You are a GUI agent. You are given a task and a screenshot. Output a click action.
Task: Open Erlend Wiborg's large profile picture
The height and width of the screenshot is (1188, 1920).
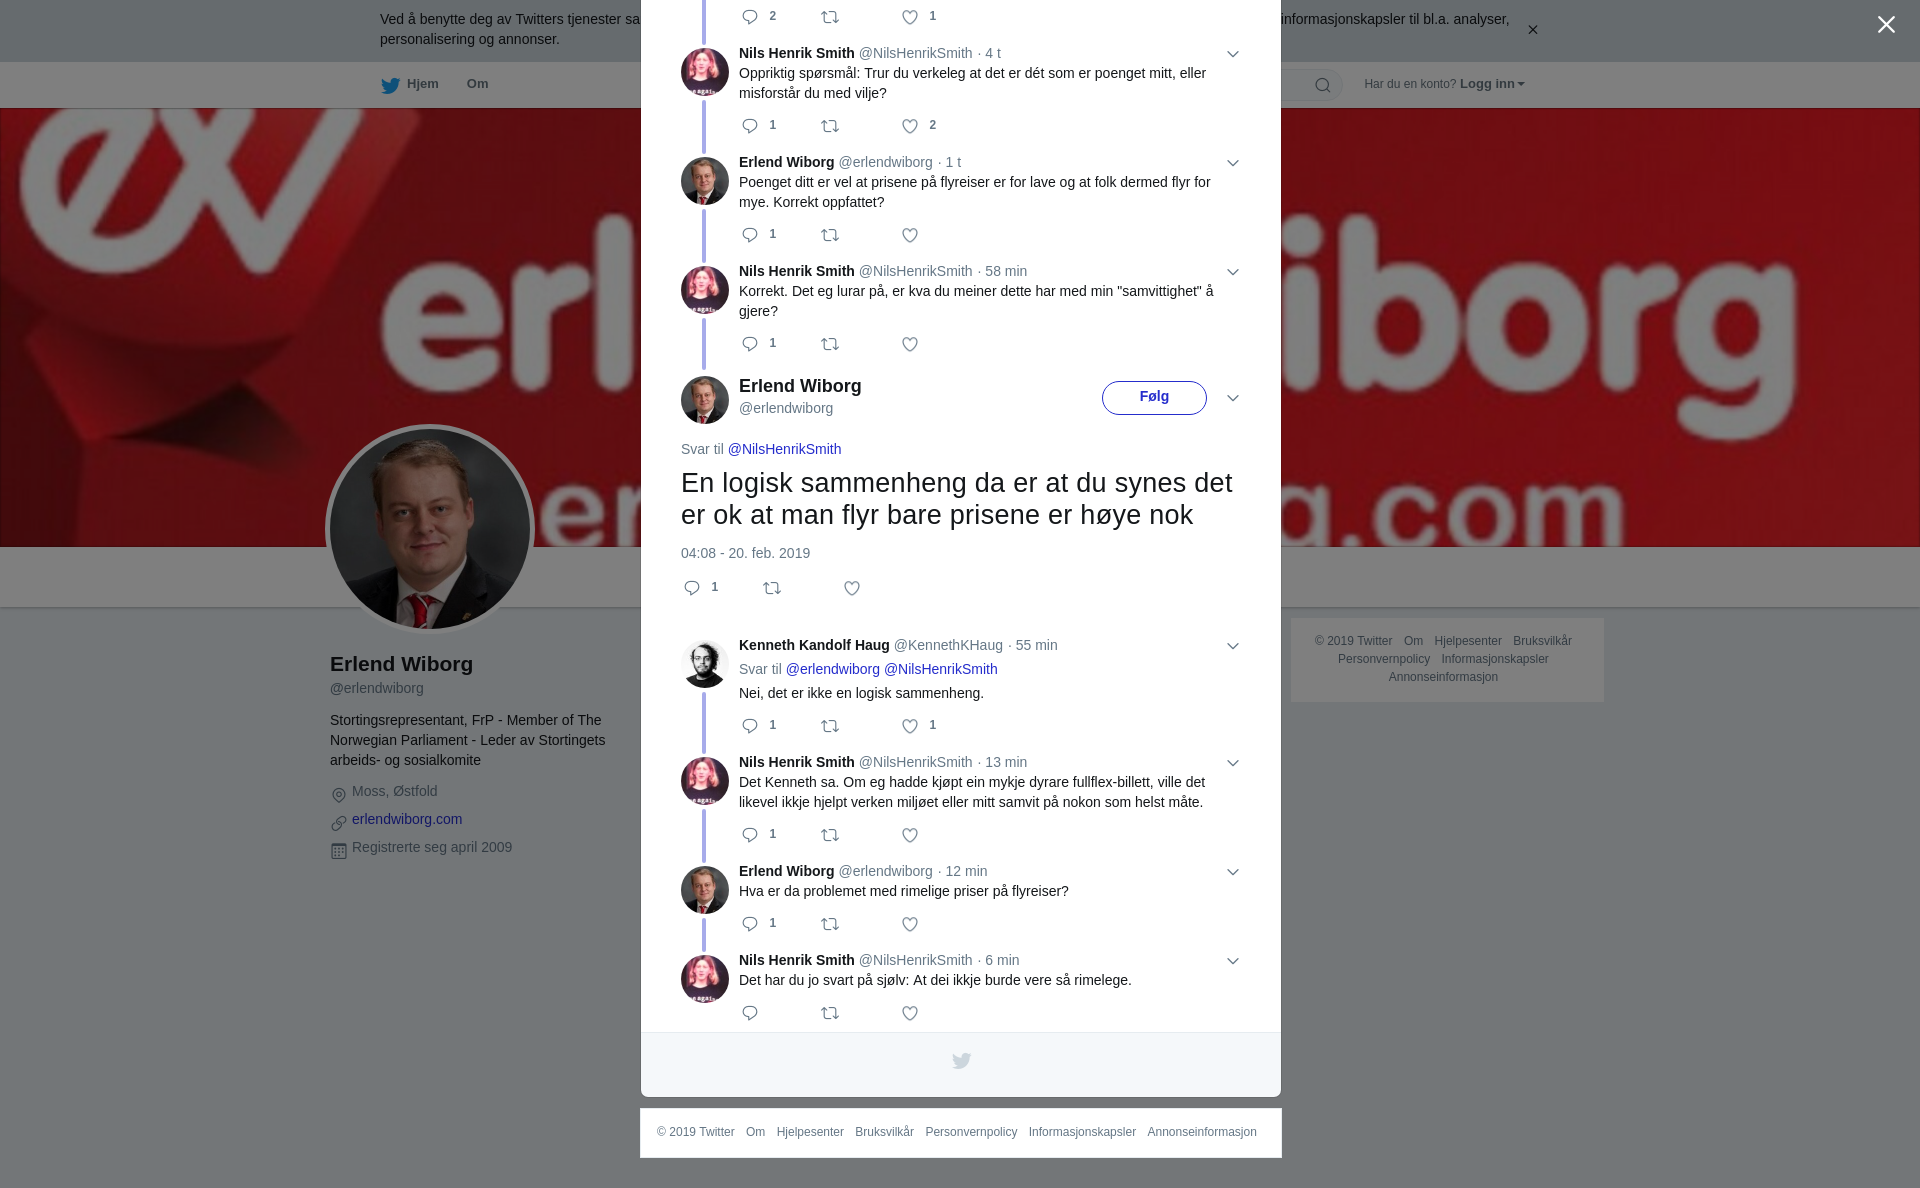[x=430, y=529]
